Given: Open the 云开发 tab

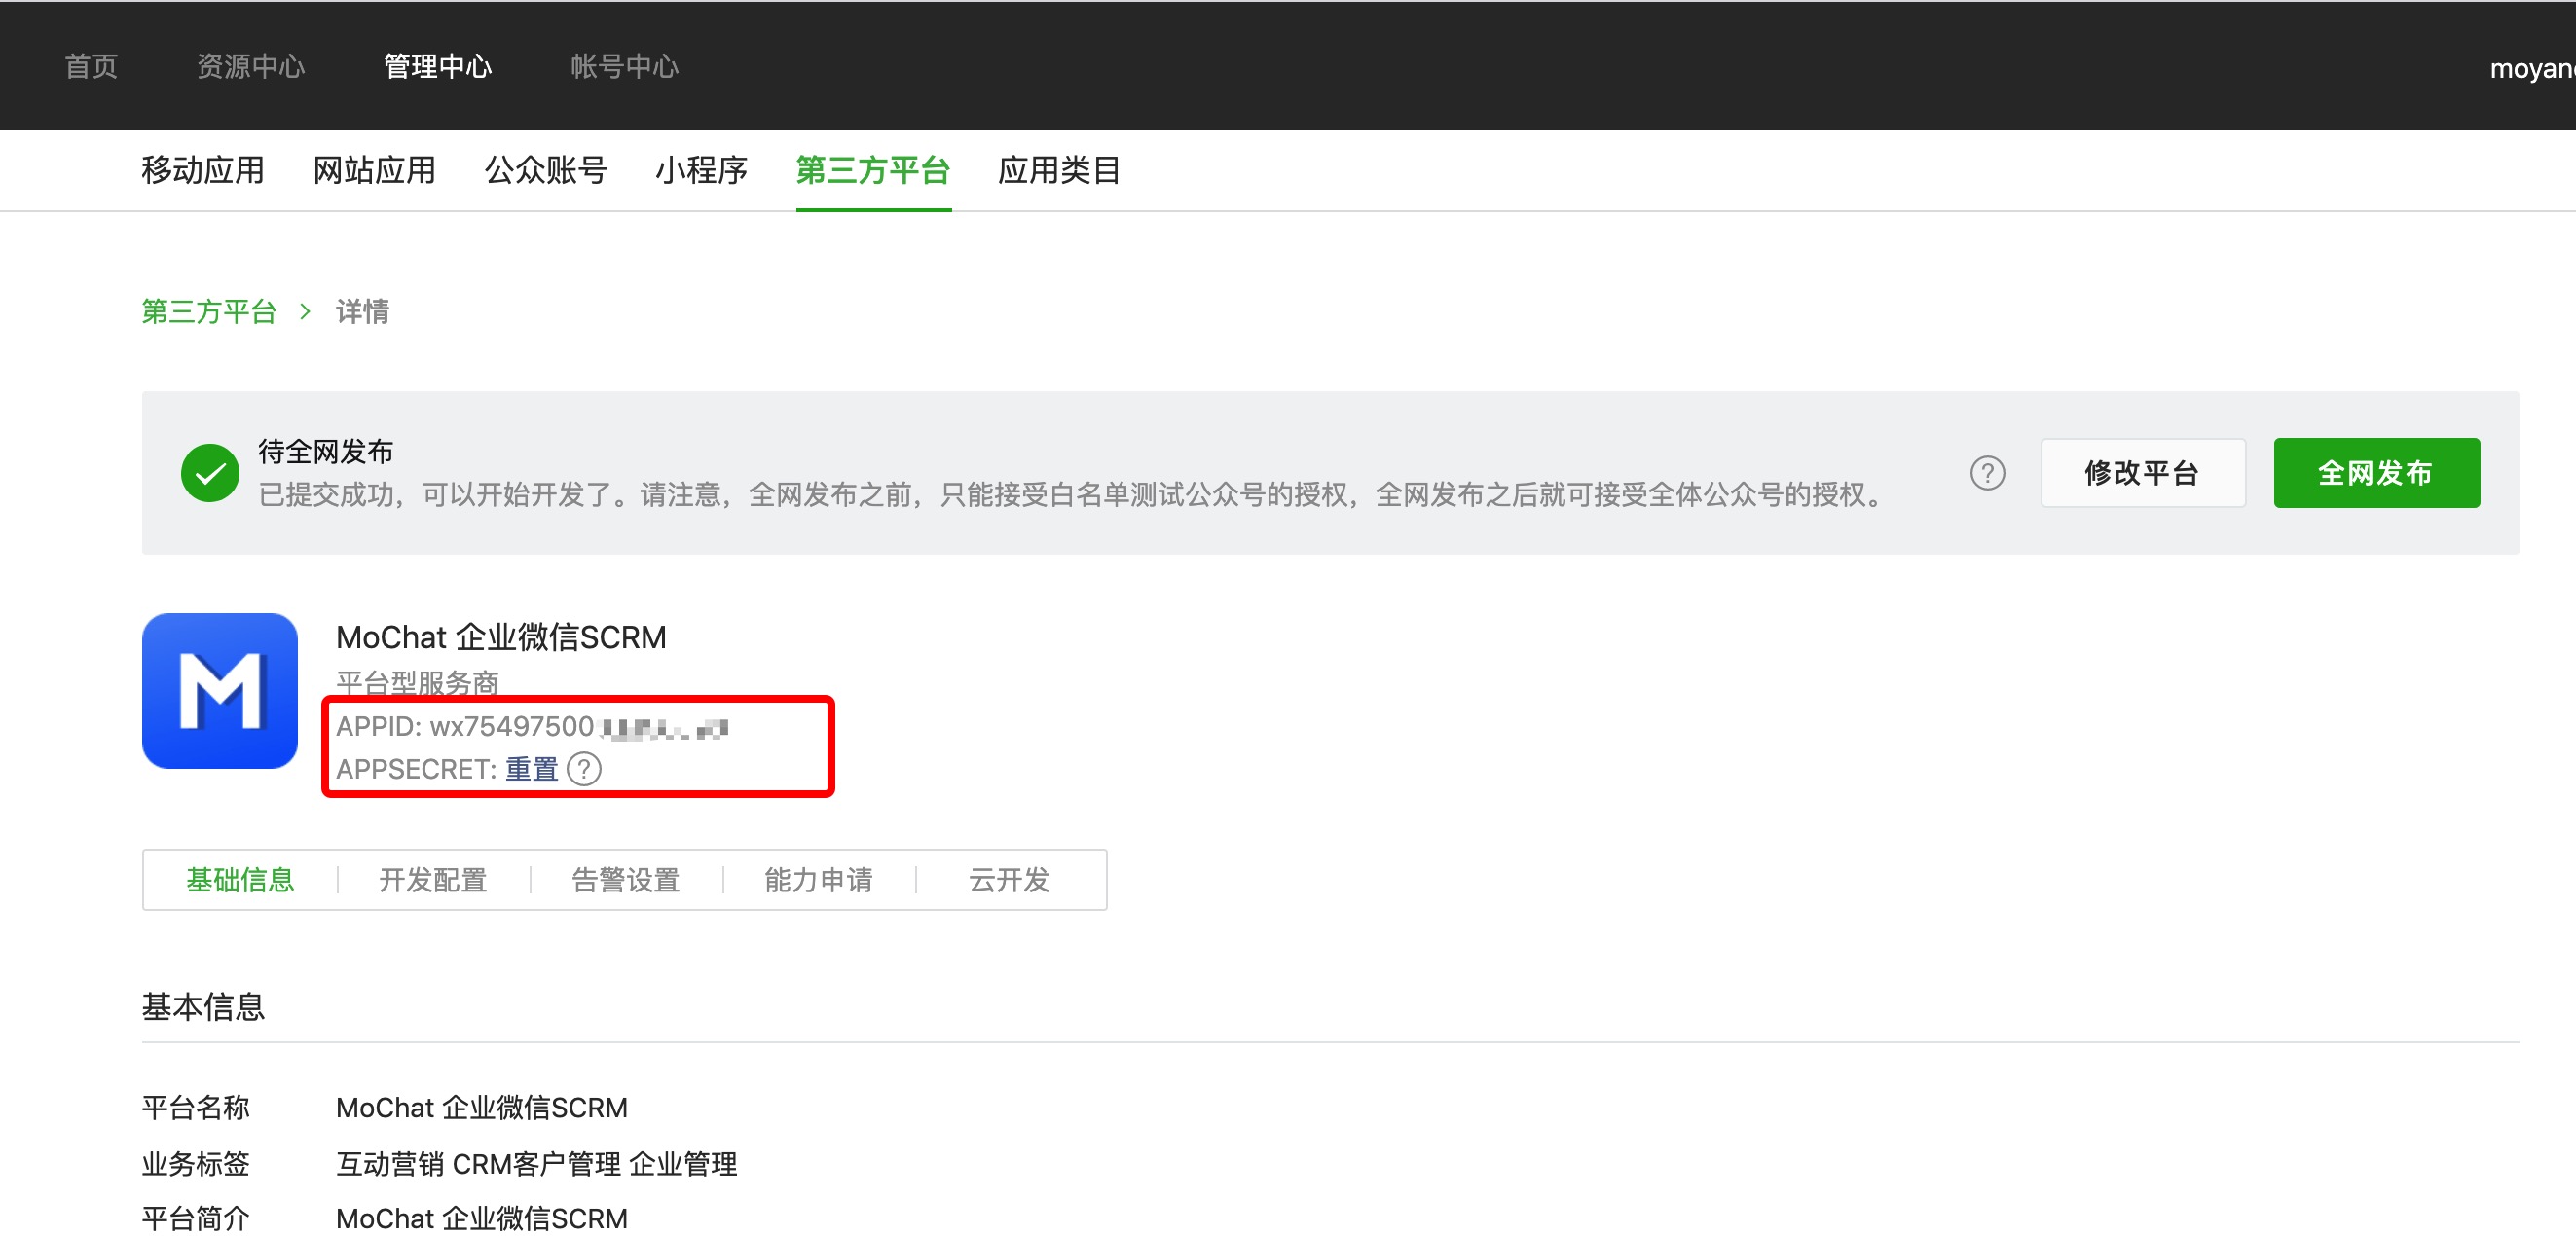Looking at the screenshot, I should point(1008,880).
